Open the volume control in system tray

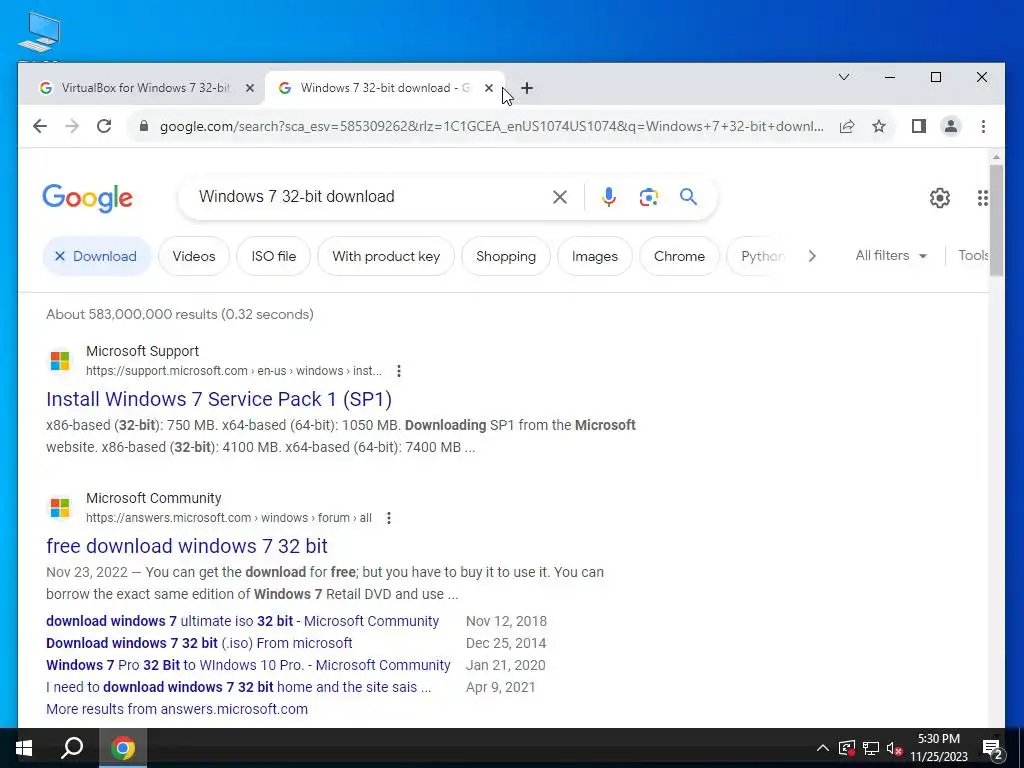tap(894, 748)
